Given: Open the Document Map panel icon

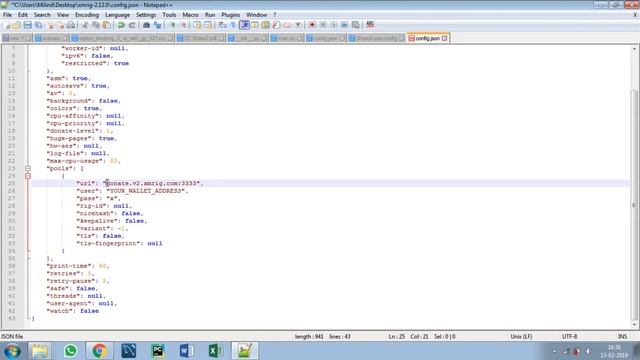Looking at the screenshot, I should click(x=265, y=25).
